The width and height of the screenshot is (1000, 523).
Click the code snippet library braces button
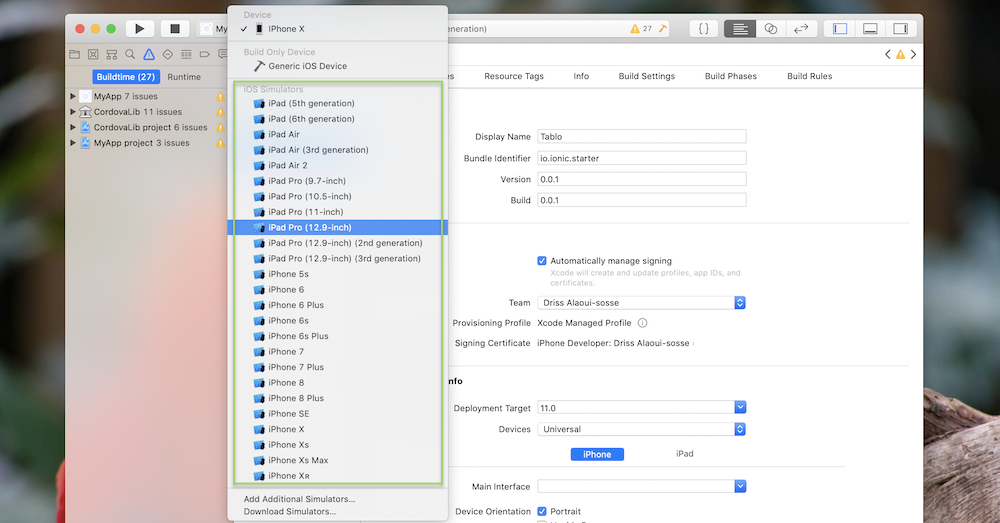(703, 29)
